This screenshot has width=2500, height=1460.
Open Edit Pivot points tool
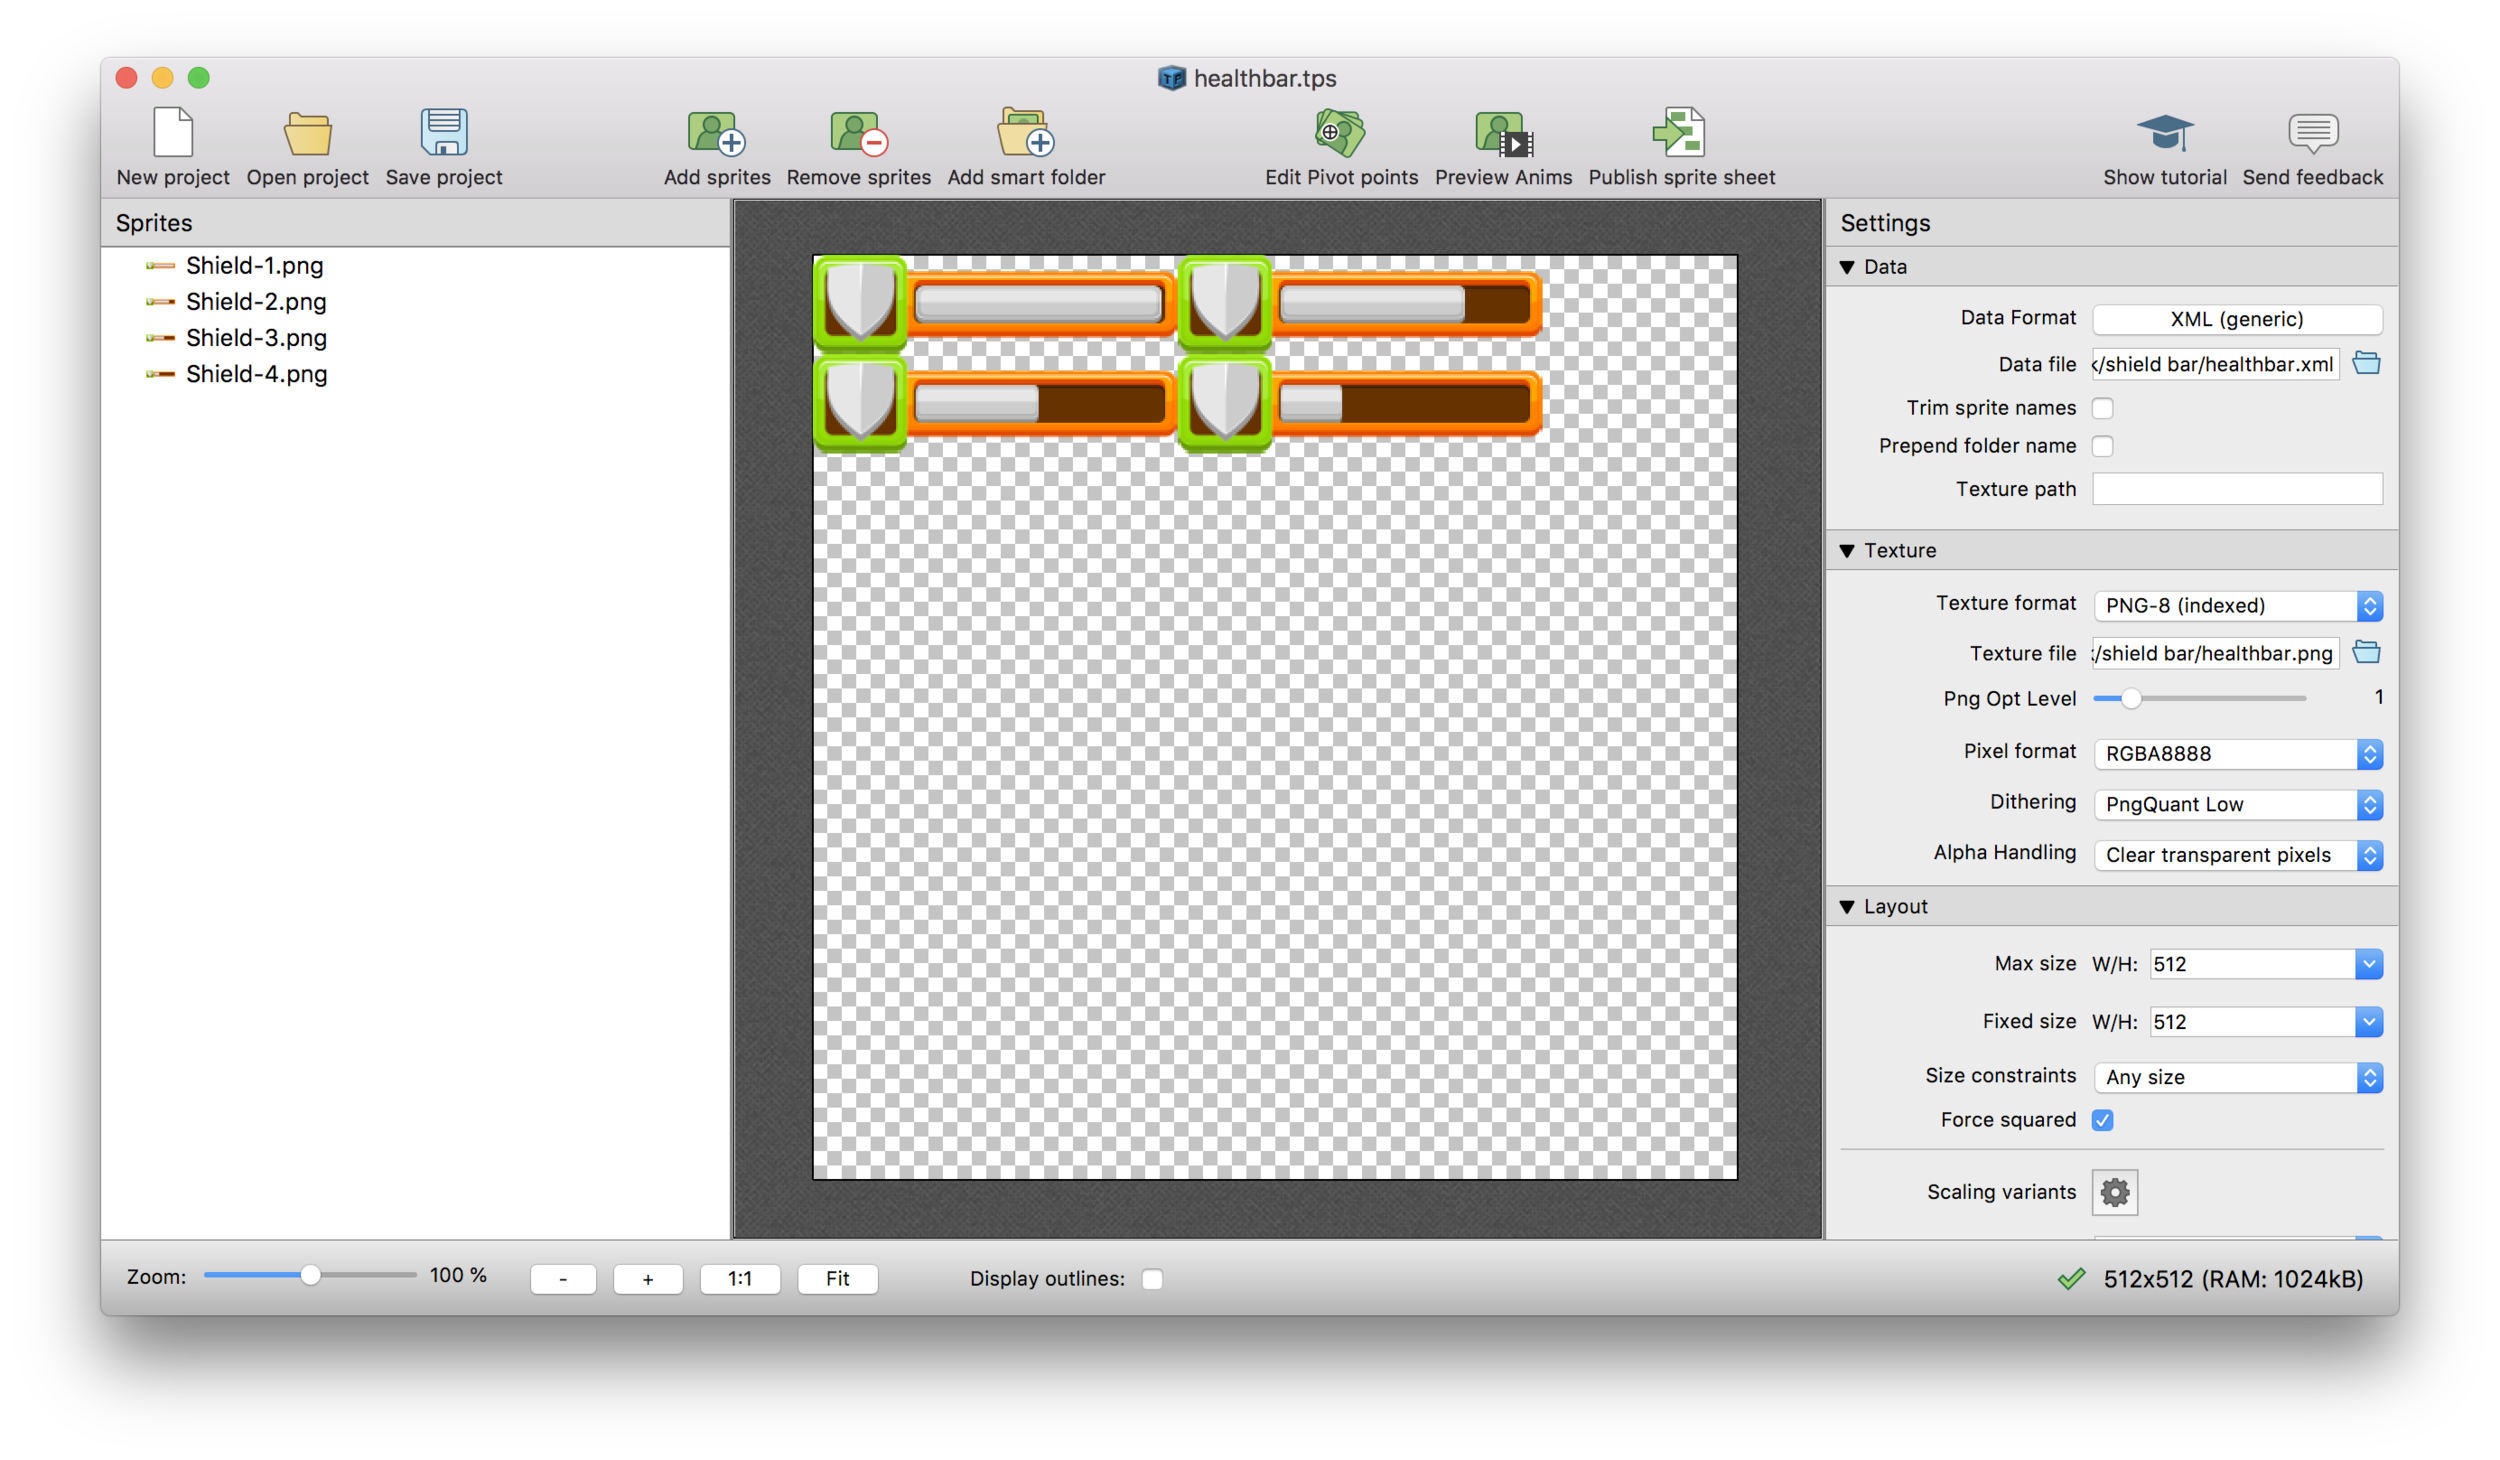click(1340, 132)
